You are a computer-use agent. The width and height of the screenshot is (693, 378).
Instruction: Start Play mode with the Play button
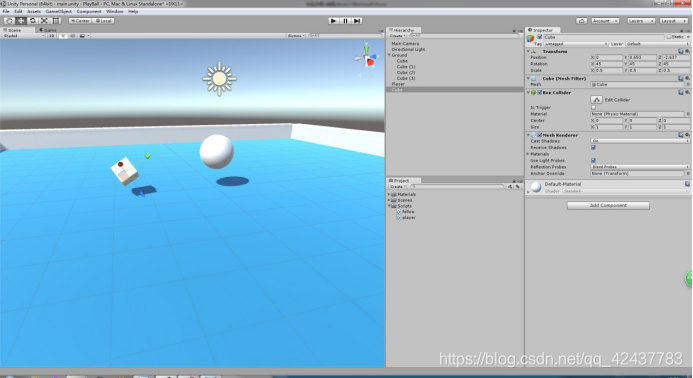click(334, 21)
